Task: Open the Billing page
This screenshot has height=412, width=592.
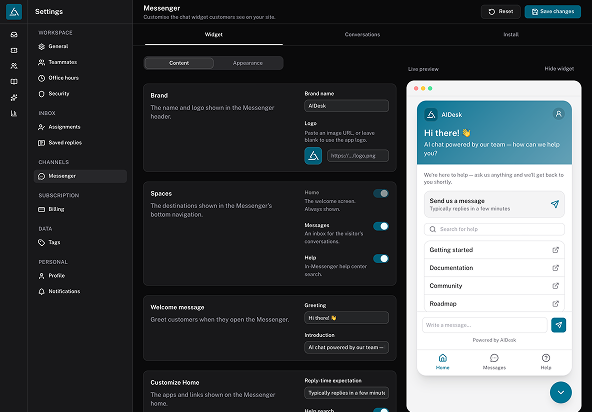Action: 80,209
